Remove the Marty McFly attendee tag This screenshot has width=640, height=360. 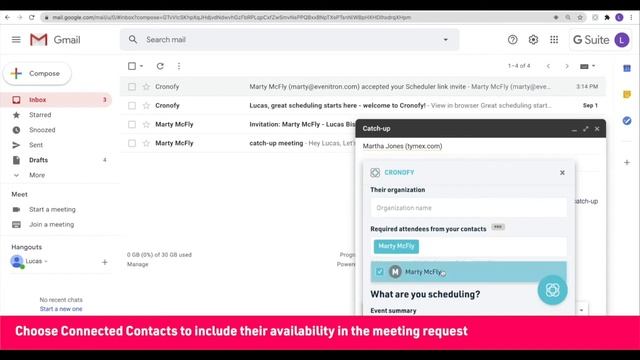[396, 246]
